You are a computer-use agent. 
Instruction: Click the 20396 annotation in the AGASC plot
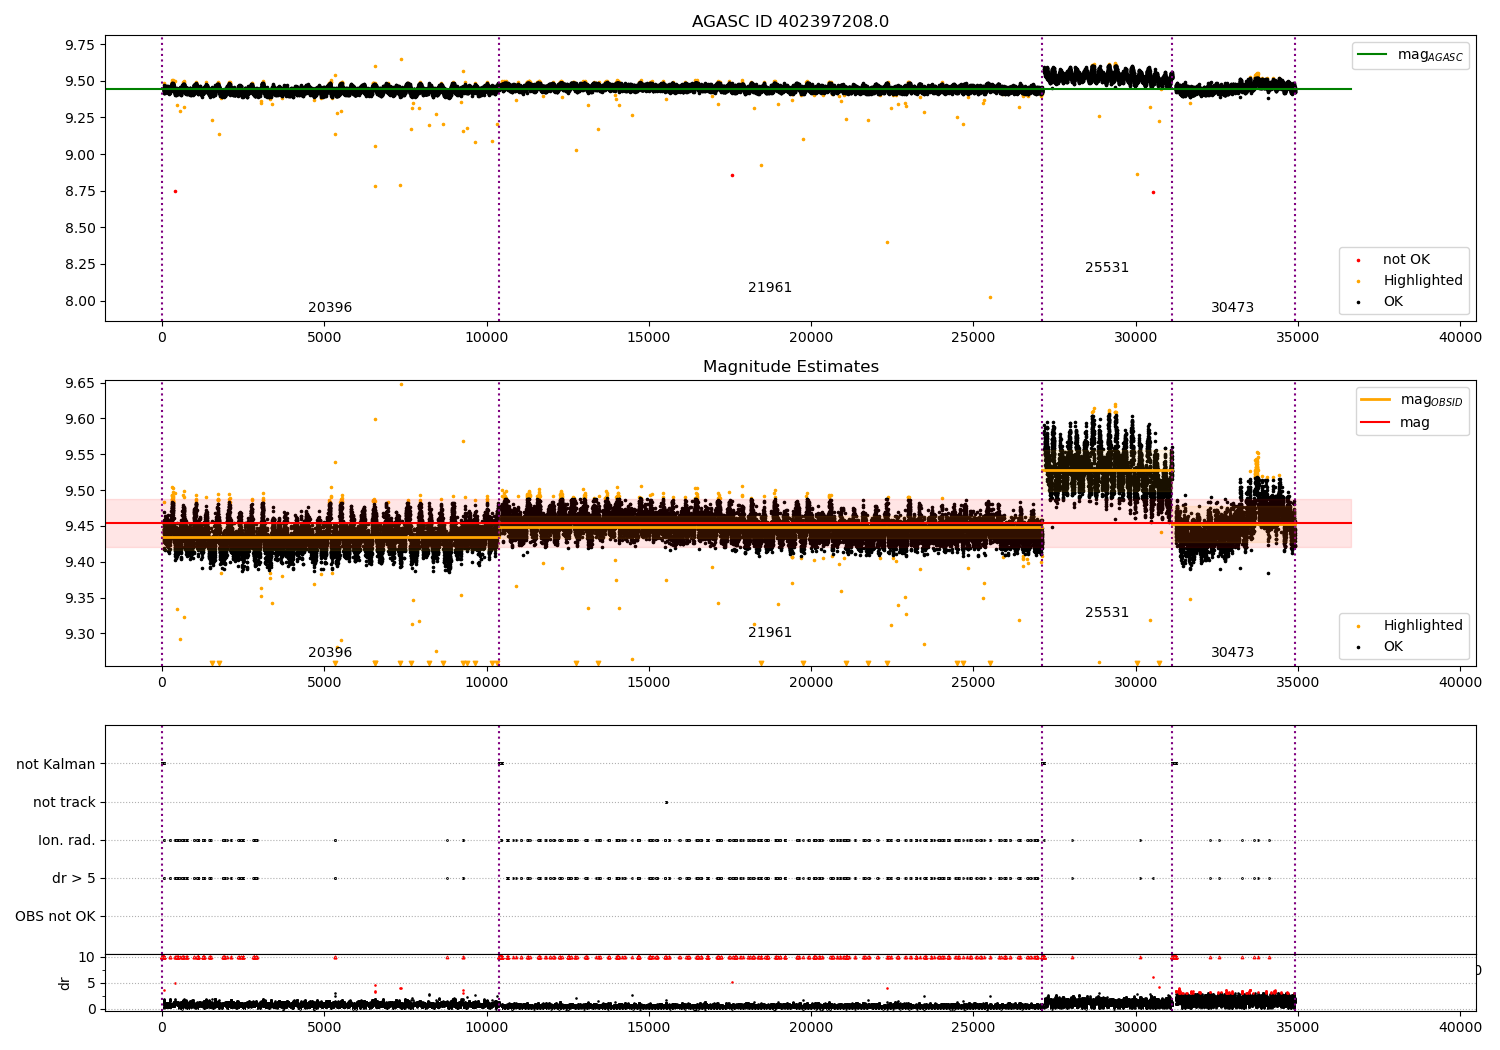(x=330, y=308)
